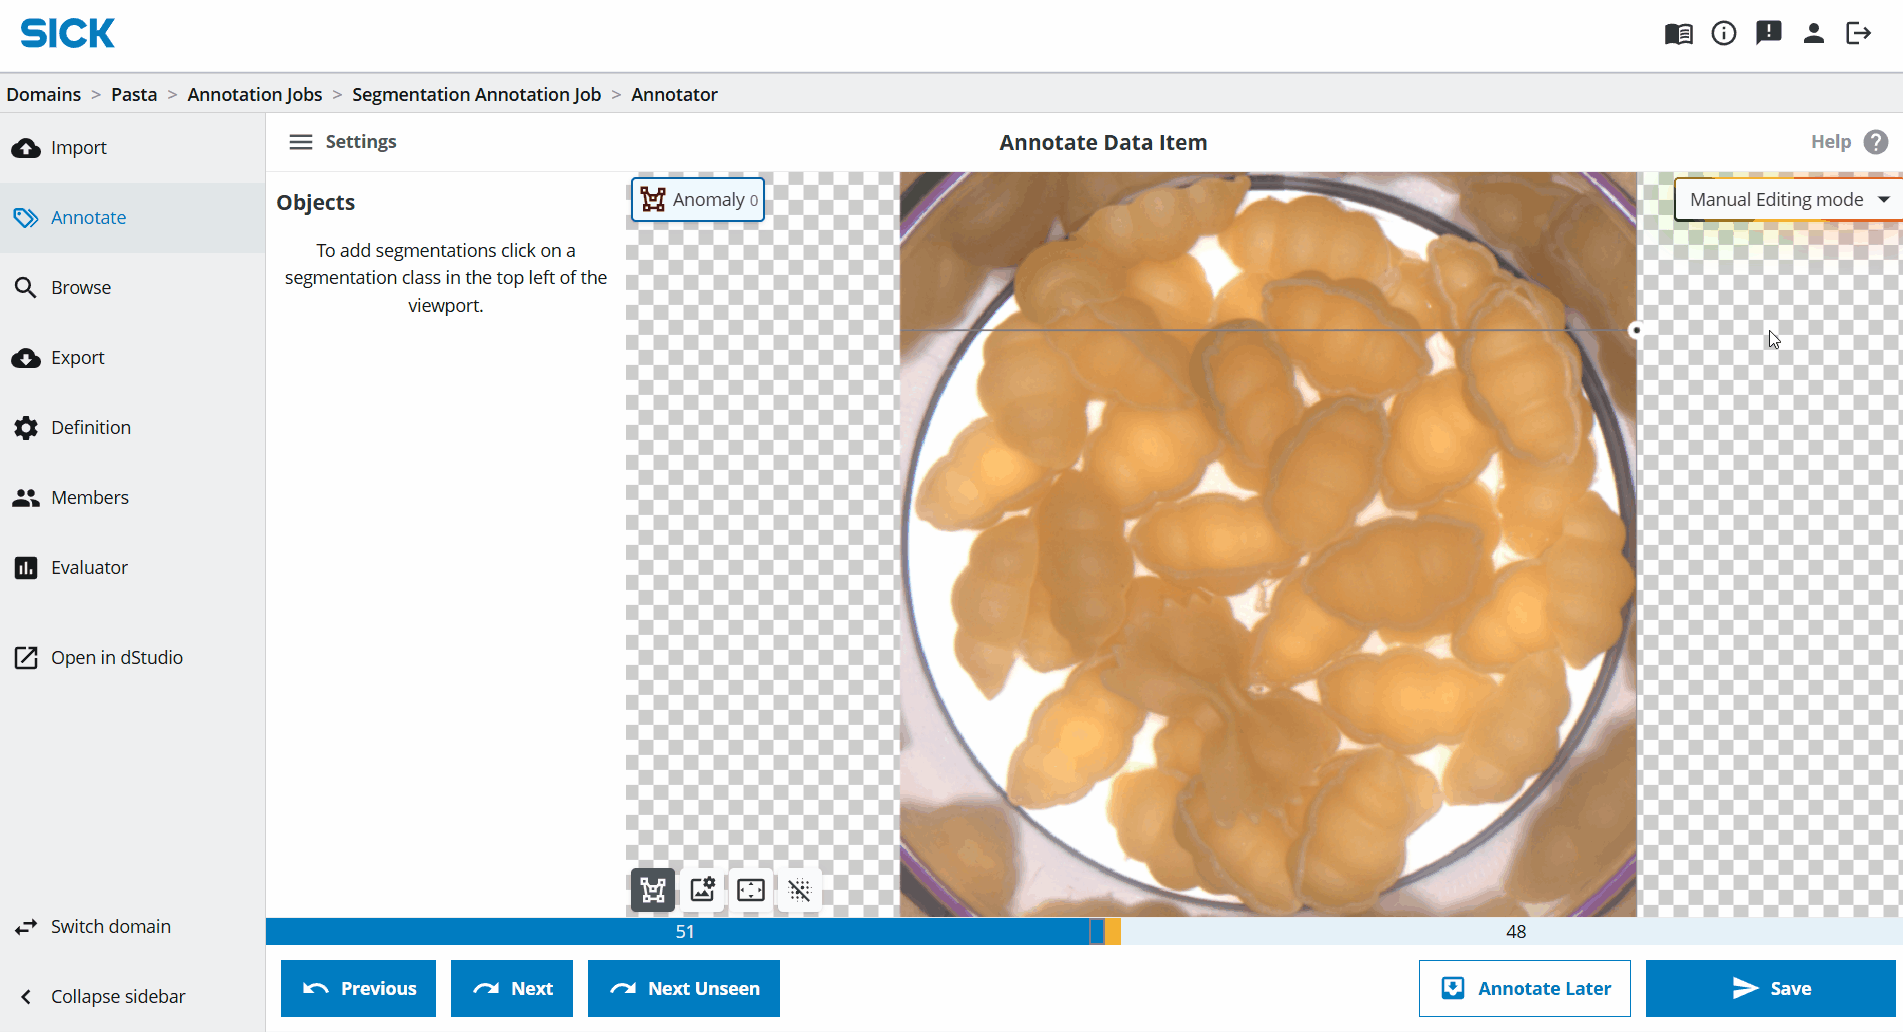
Task: Open Members in sidebar
Action: tap(132, 498)
